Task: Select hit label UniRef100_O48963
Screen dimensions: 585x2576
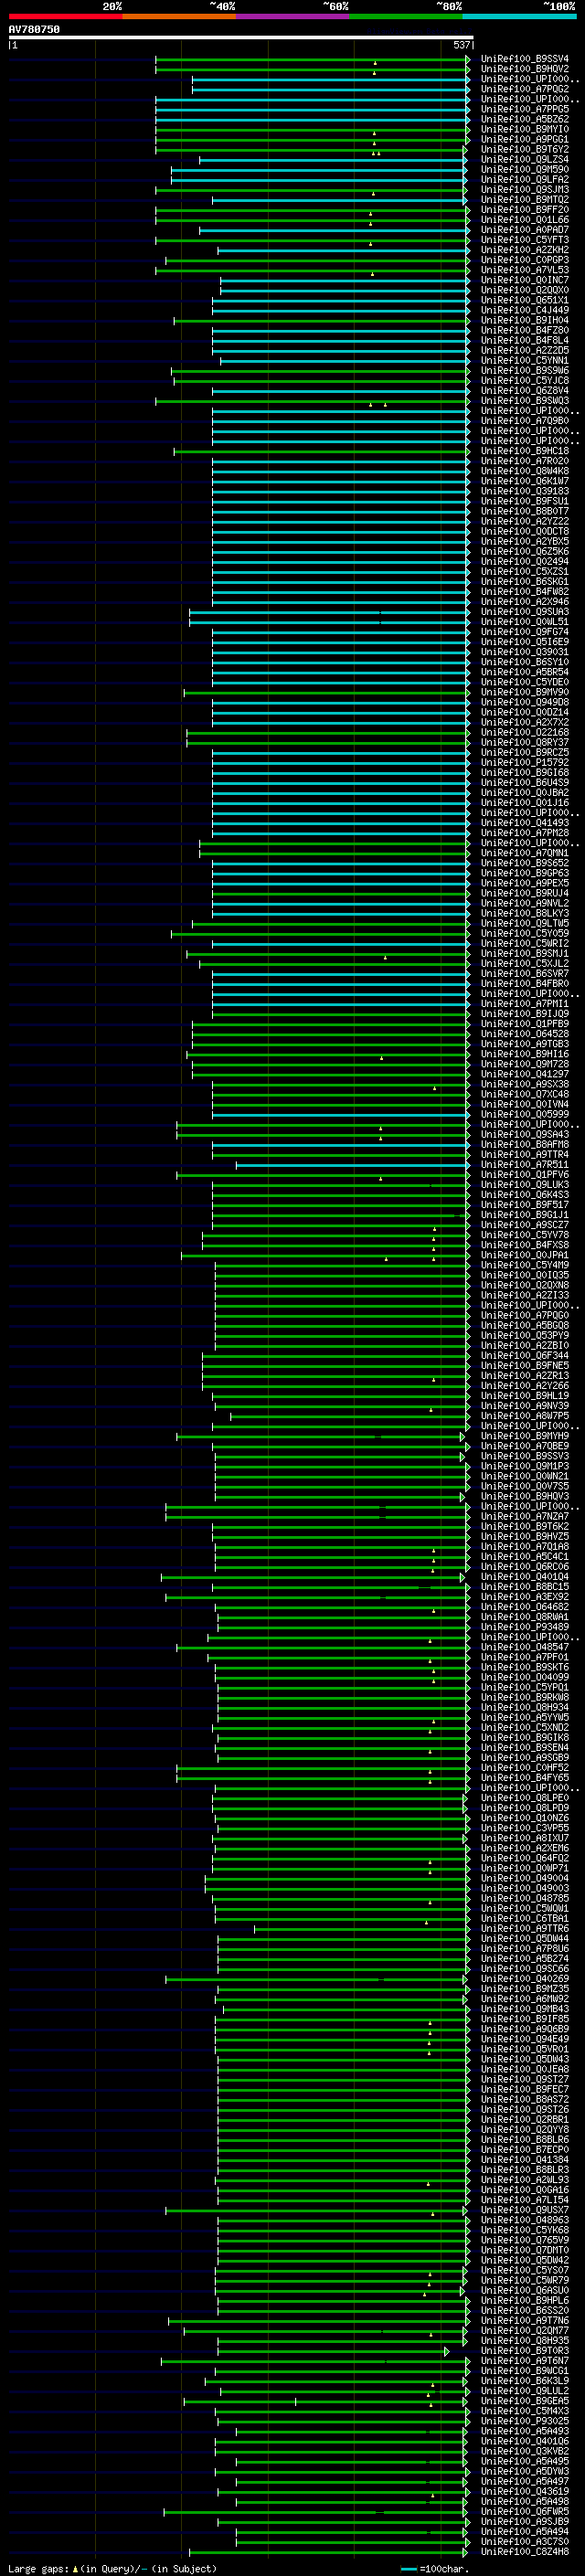Action: pos(525,2220)
